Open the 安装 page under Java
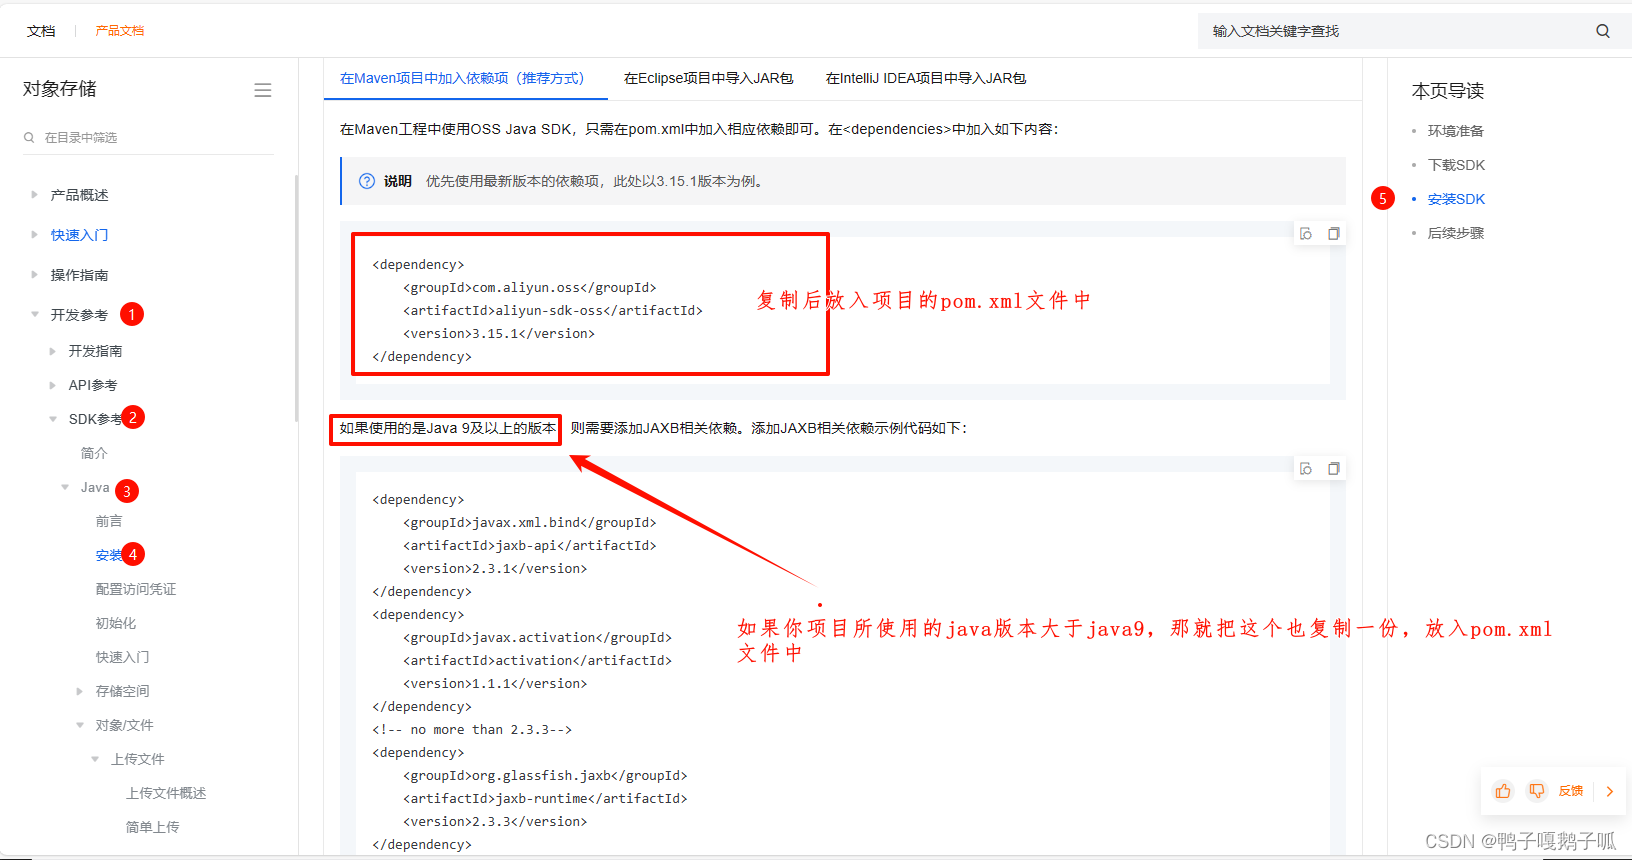The image size is (1632, 860). pos(108,555)
